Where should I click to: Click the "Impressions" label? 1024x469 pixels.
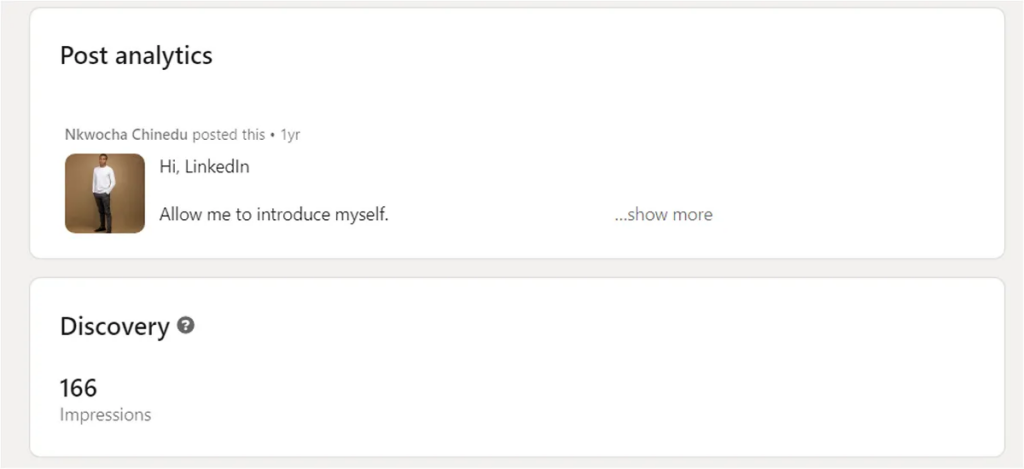tap(105, 414)
